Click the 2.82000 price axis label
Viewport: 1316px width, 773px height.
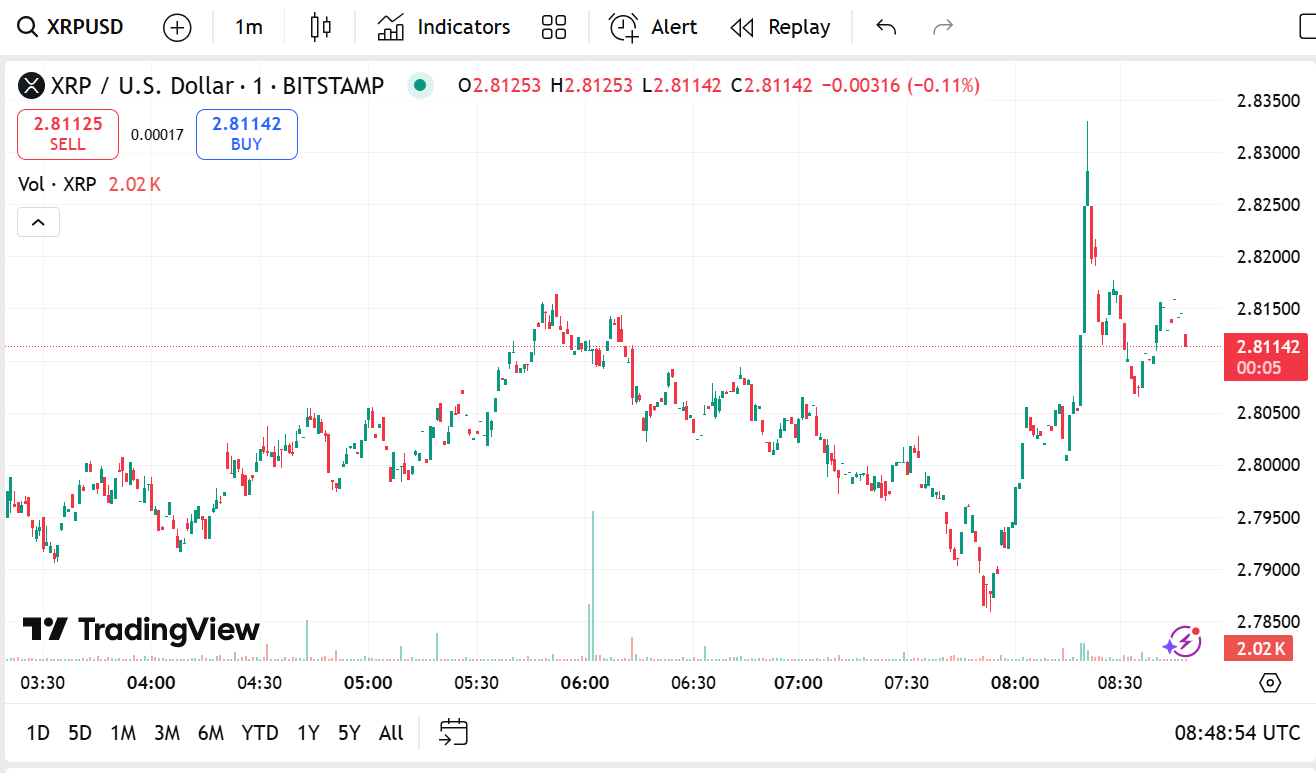pyautogui.click(x=1268, y=257)
